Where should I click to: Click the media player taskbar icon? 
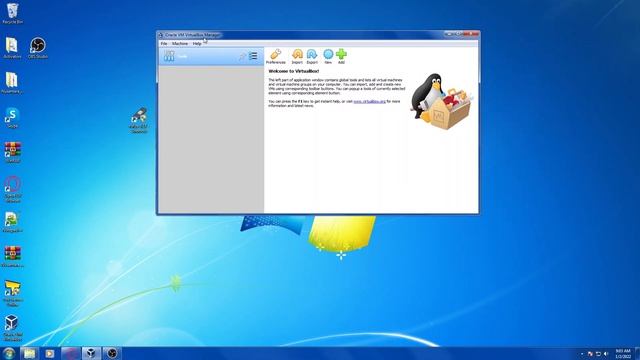[49, 353]
